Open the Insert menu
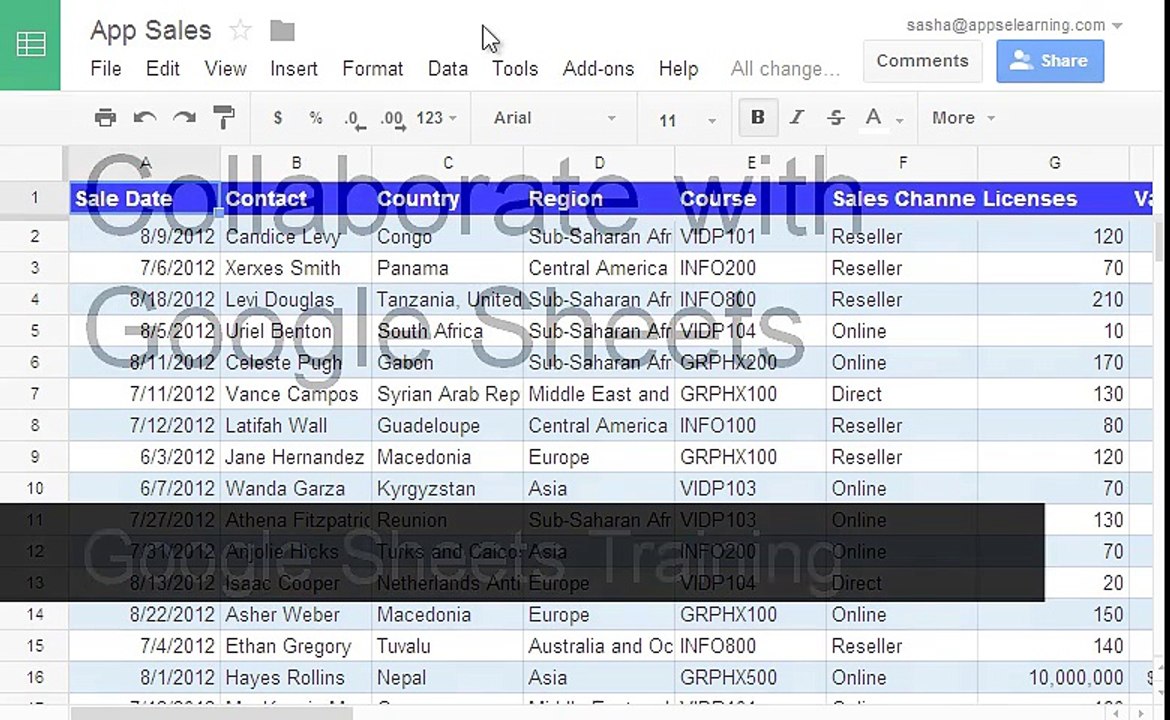The width and height of the screenshot is (1170, 720). [294, 69]
